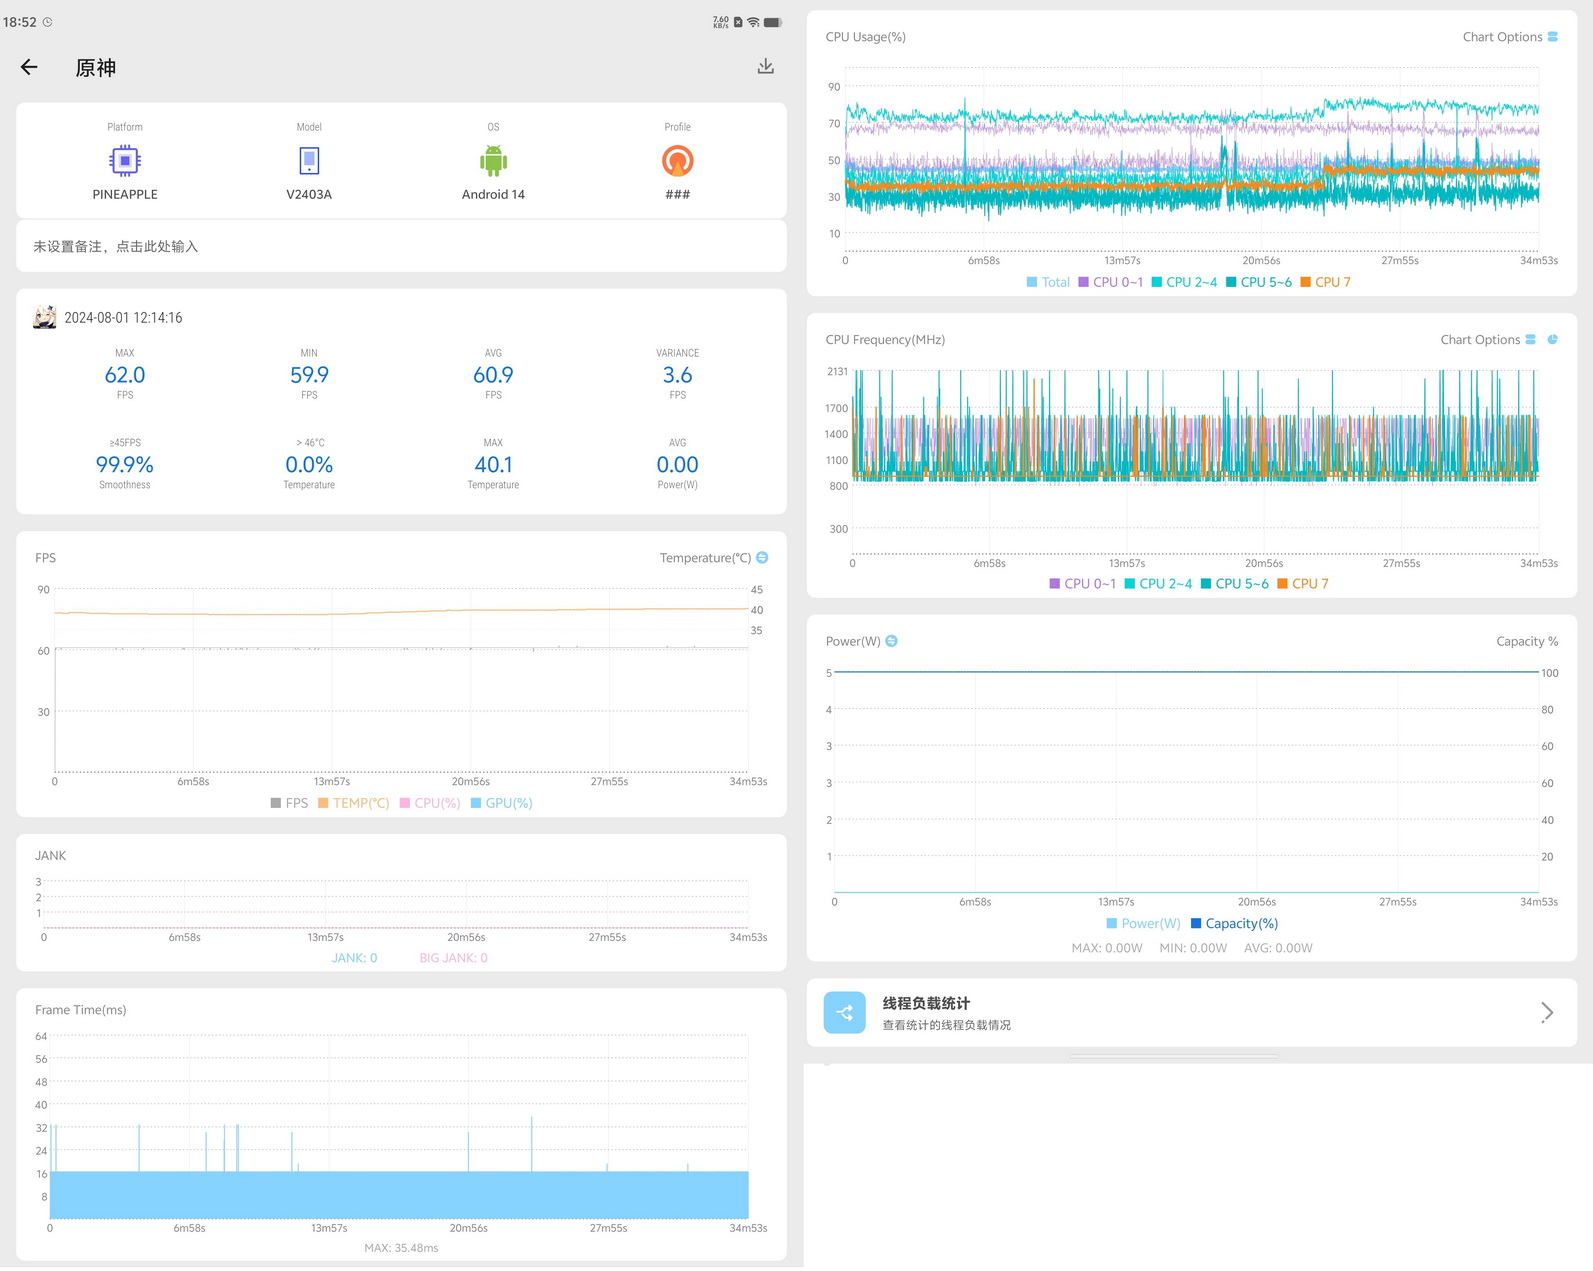Viewport: 1593px width, 1271px height.
Task: Tap MAX: 0.00W text under power chart
Action: (1107, 948)
